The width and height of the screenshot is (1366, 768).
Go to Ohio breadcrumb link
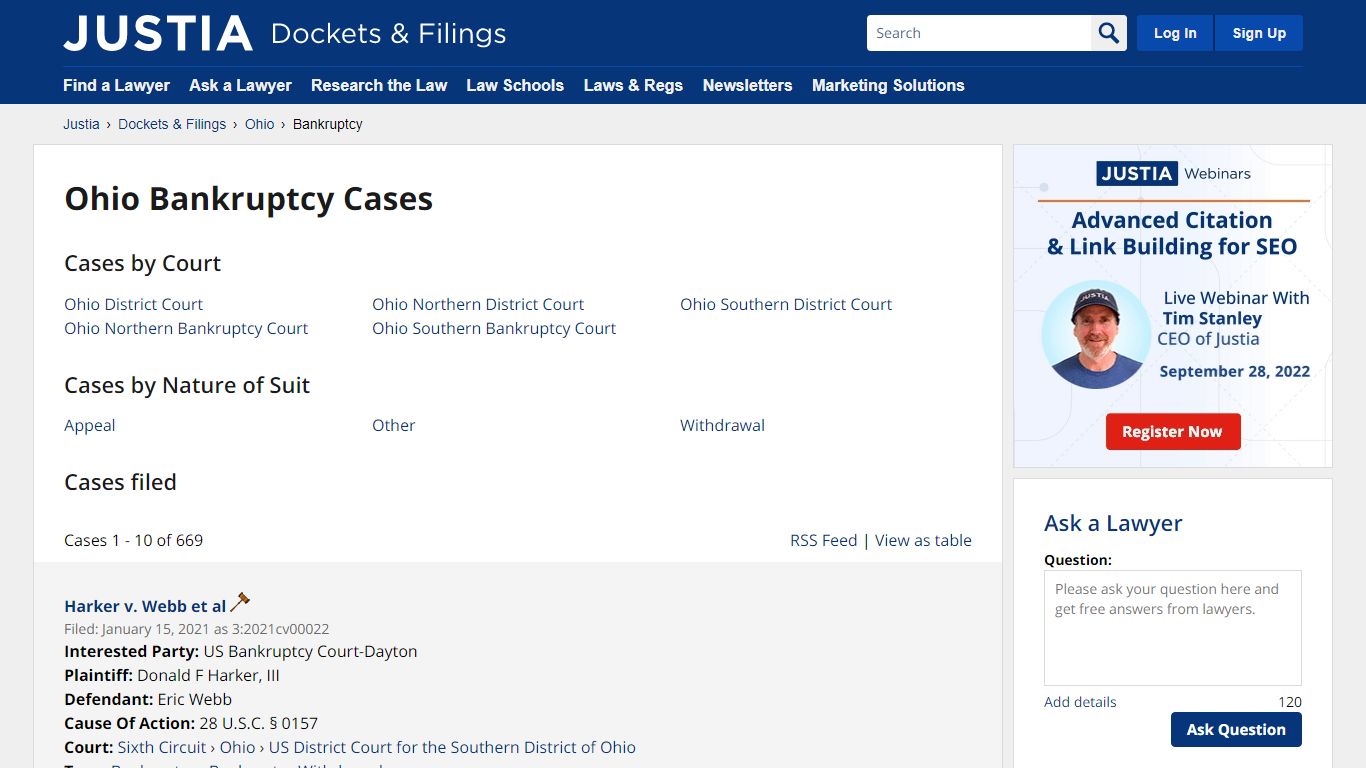[259, 124]
